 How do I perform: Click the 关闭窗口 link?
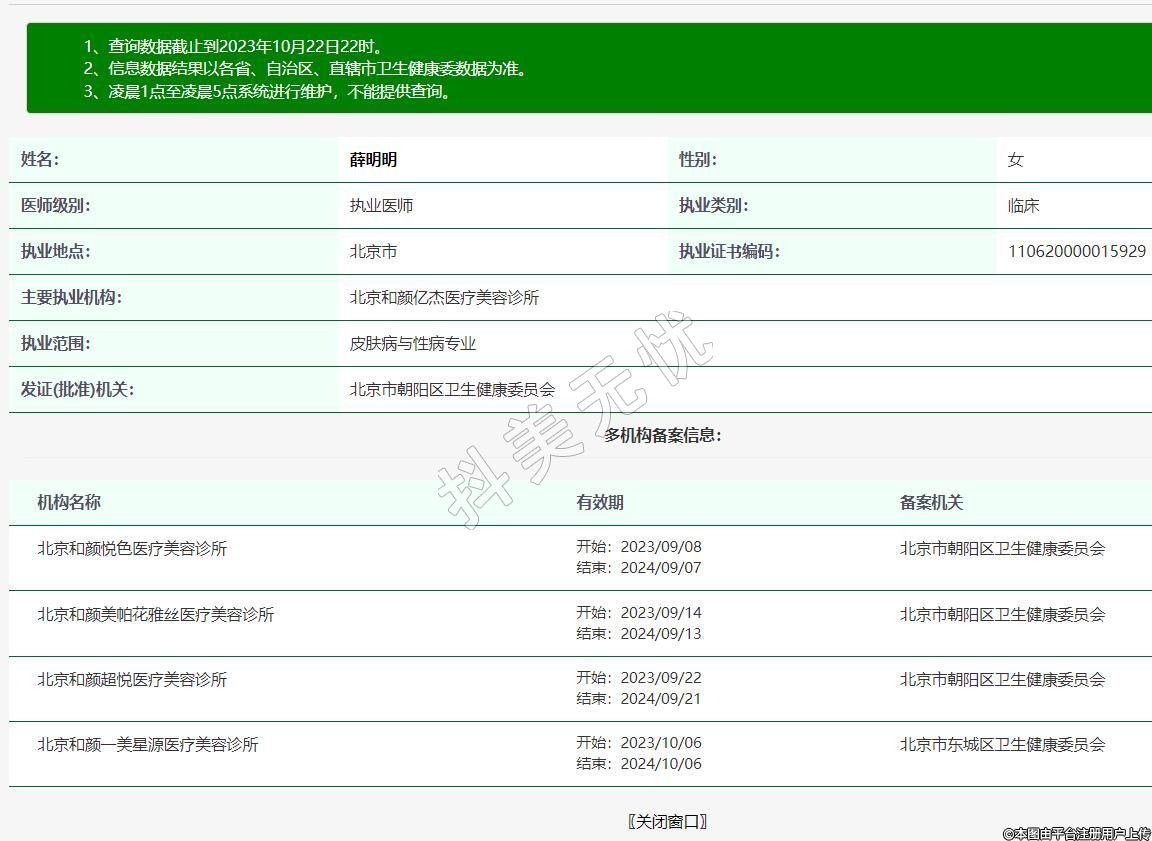[x=668, y=822]
